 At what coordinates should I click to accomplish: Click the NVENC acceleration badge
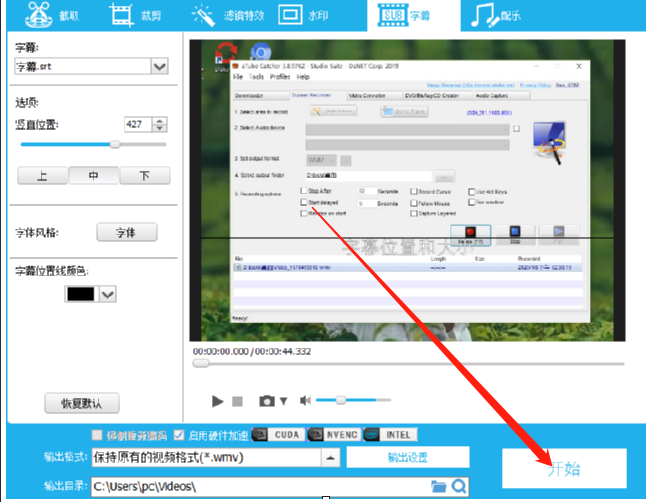tap(334, 435)
